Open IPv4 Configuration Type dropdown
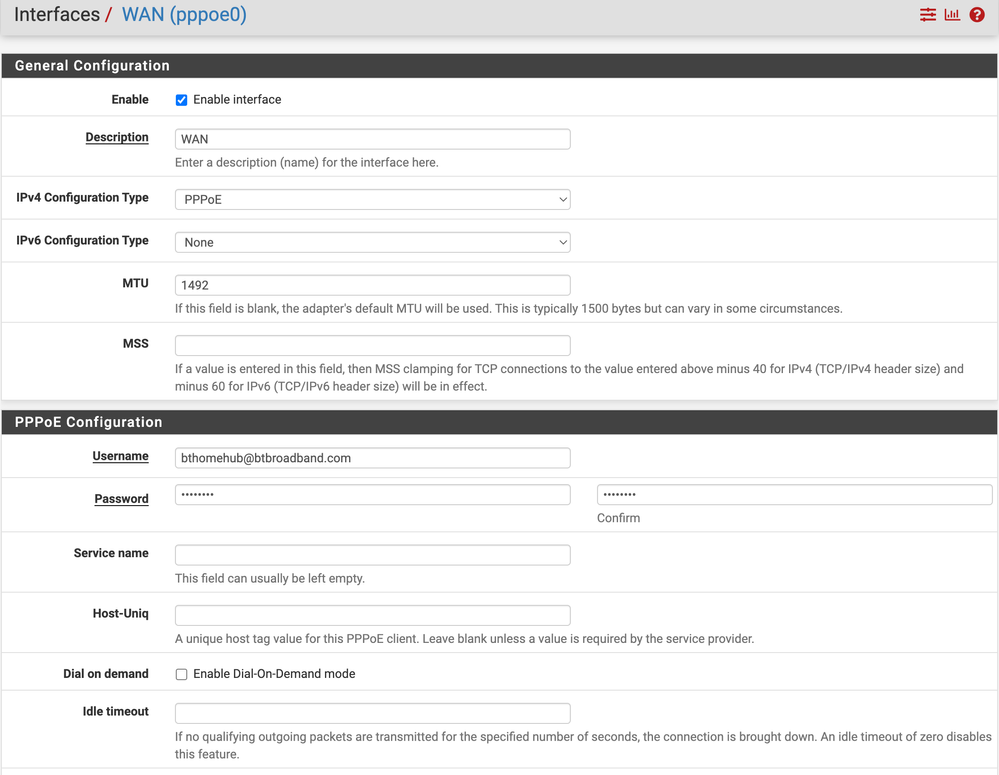The width and height of the screenshot is (999, 775). tap(372, 199)
